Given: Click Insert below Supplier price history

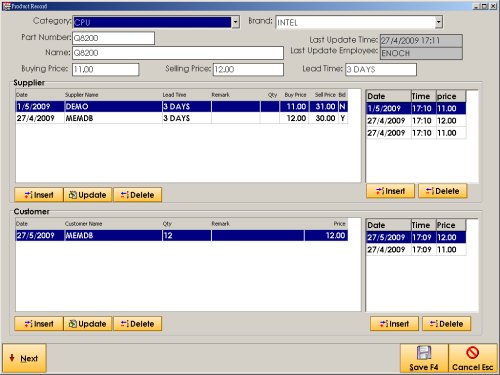Looking at the screenshot, I should point(390,191).
